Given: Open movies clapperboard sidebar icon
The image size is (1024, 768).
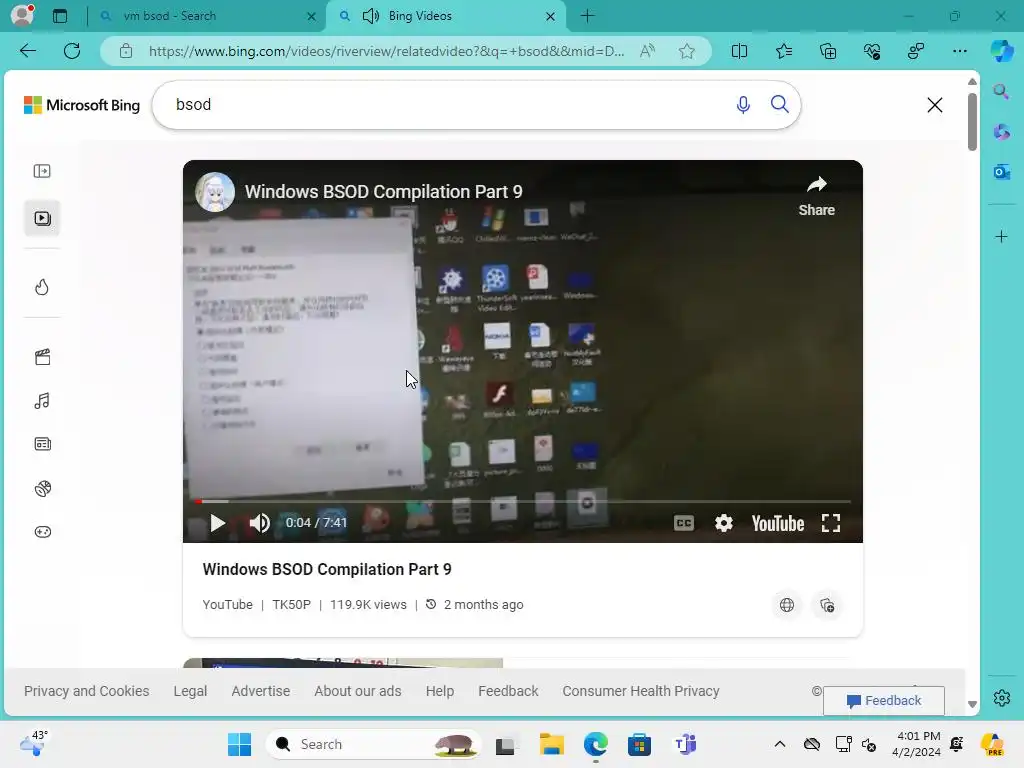Looking at the screenshot, I should tap(42, 357).
